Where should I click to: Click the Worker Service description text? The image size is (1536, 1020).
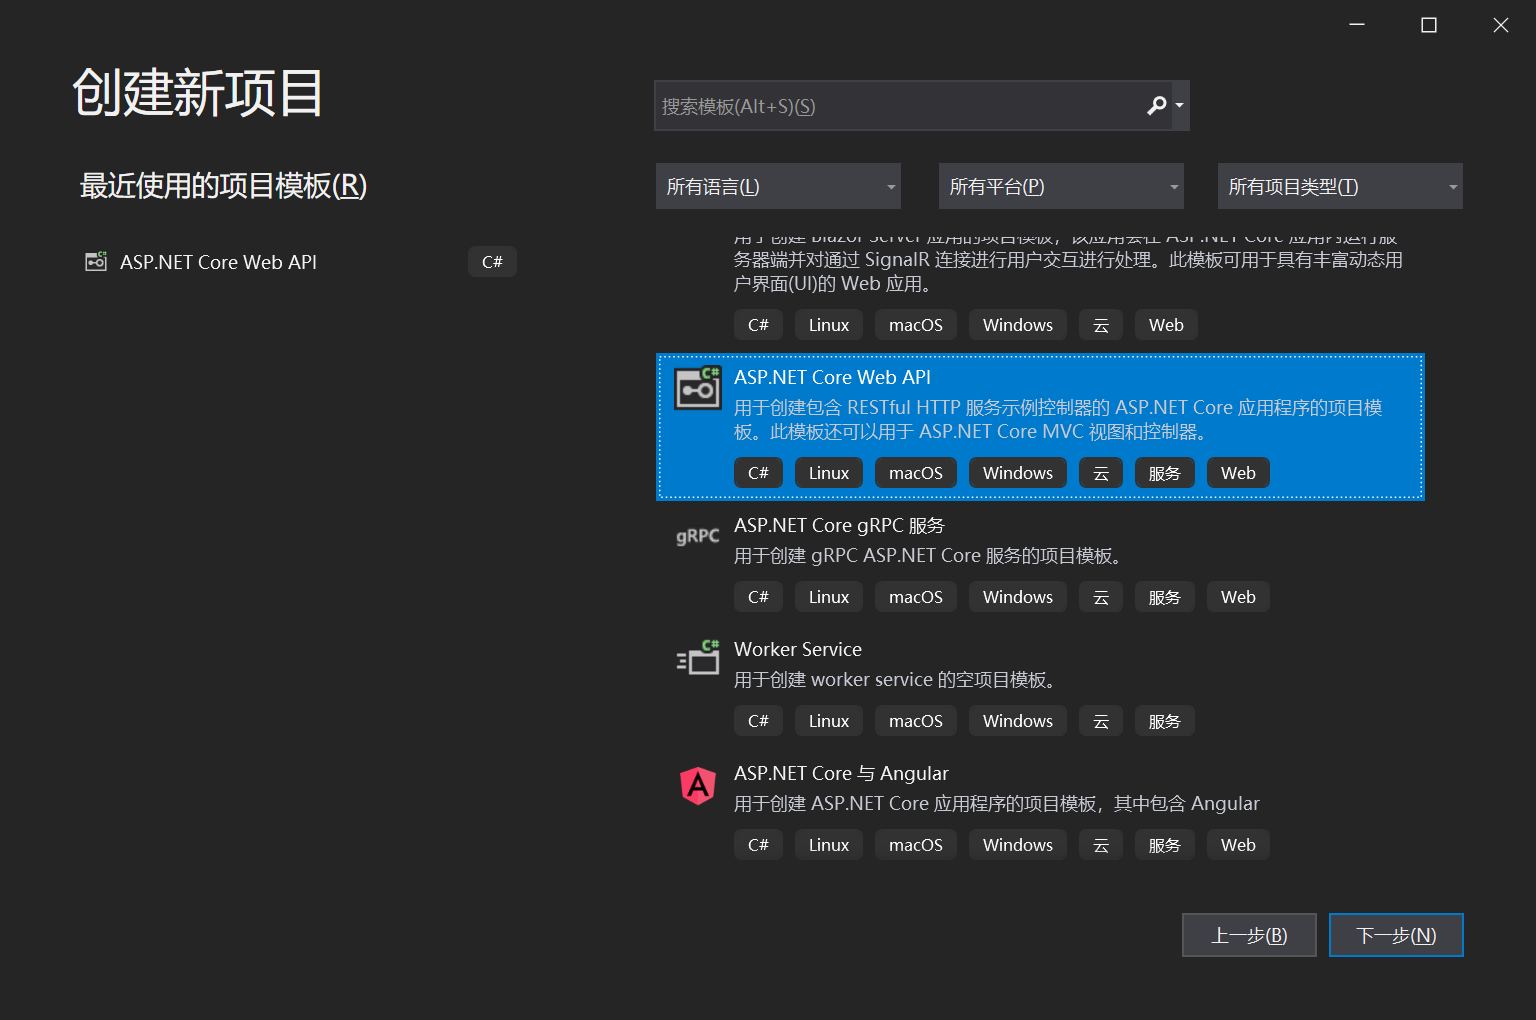coord(897,679)
